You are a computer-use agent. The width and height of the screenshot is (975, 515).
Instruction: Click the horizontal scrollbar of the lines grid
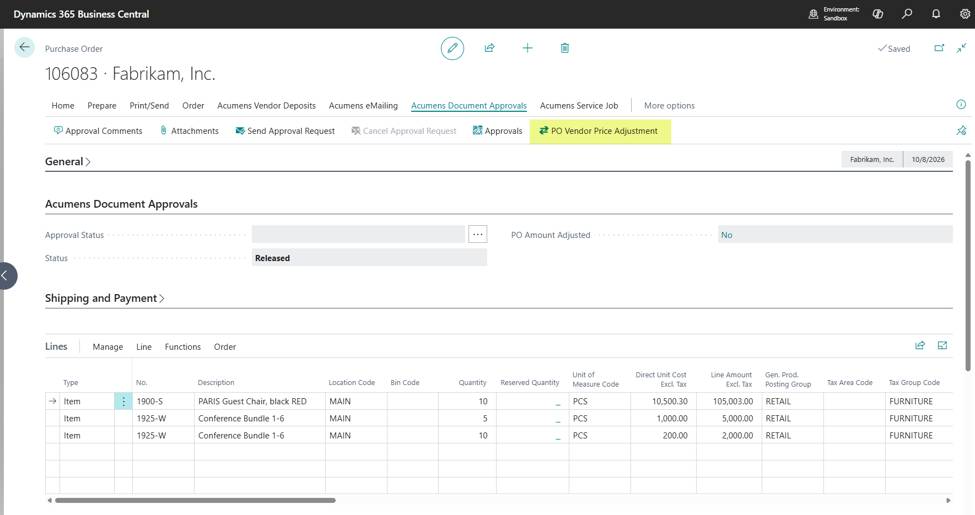click(x=195, y=500)
